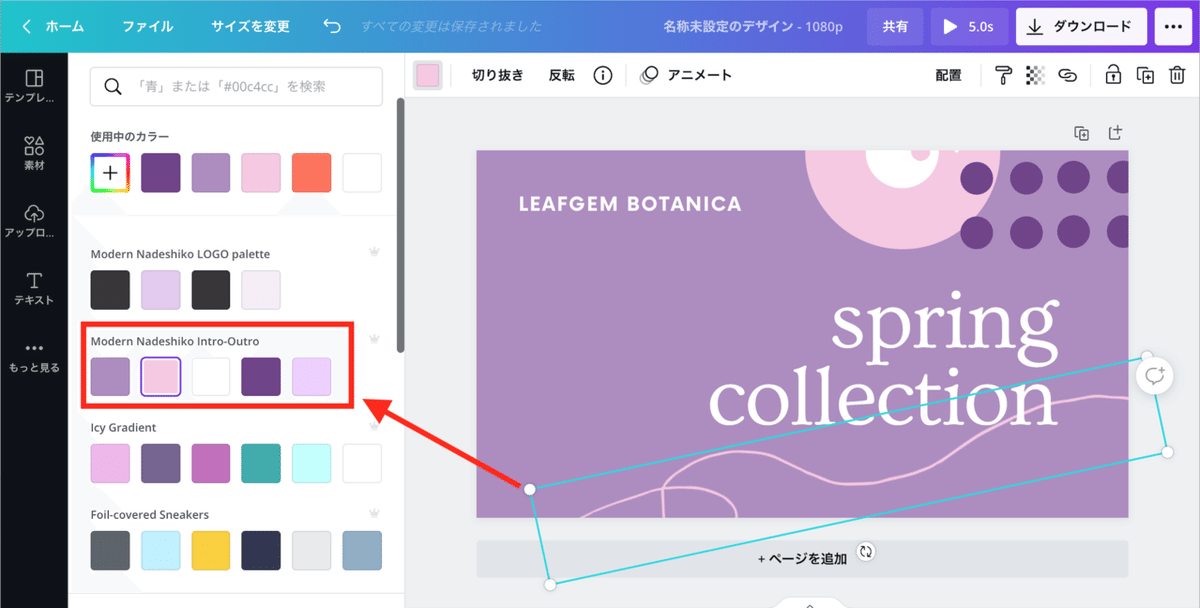Image resolution: width=1200 pixels, height=608 pixels.
Task: Click the crown icon beside Foil-covered Sneakers
Action: [374, 514]
